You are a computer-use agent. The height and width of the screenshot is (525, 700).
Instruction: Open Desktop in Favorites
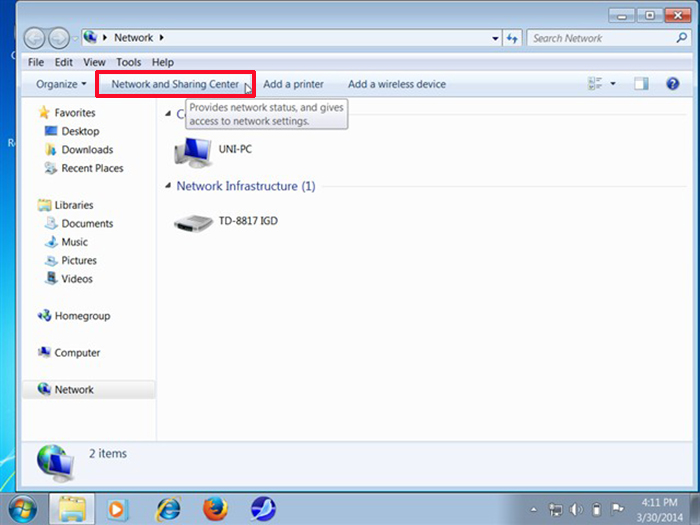pos(80,131)
